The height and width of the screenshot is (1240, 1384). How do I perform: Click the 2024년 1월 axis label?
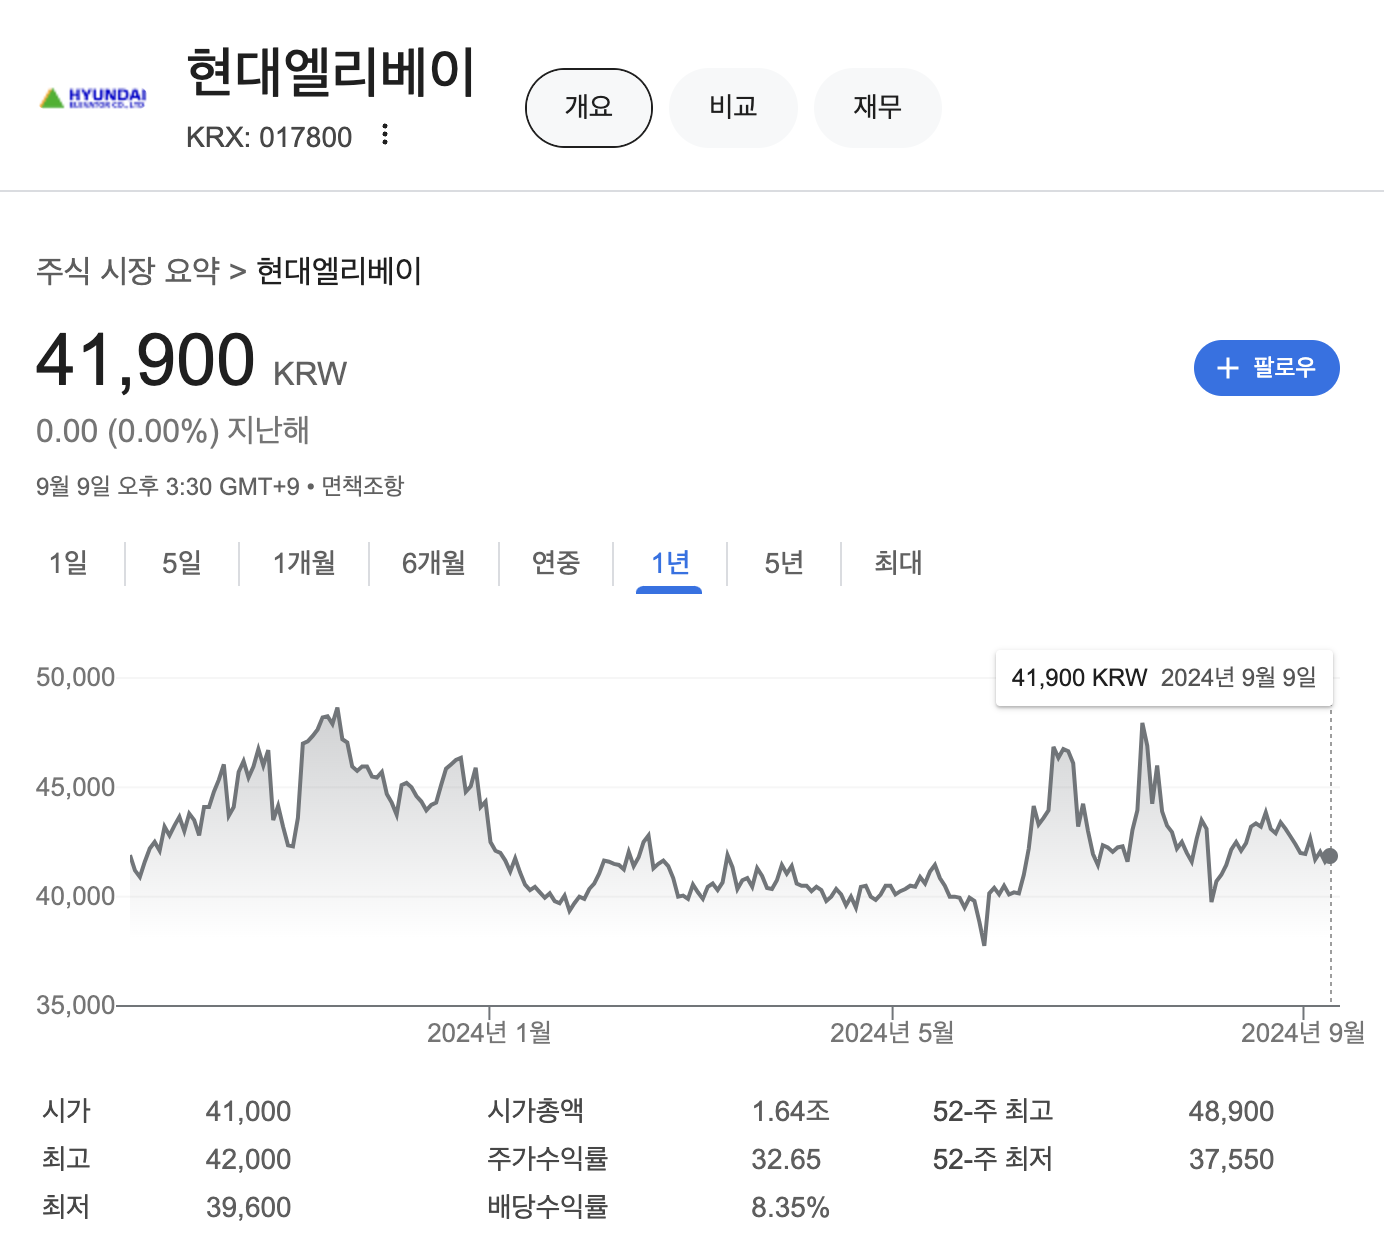tap(489, 1033)
